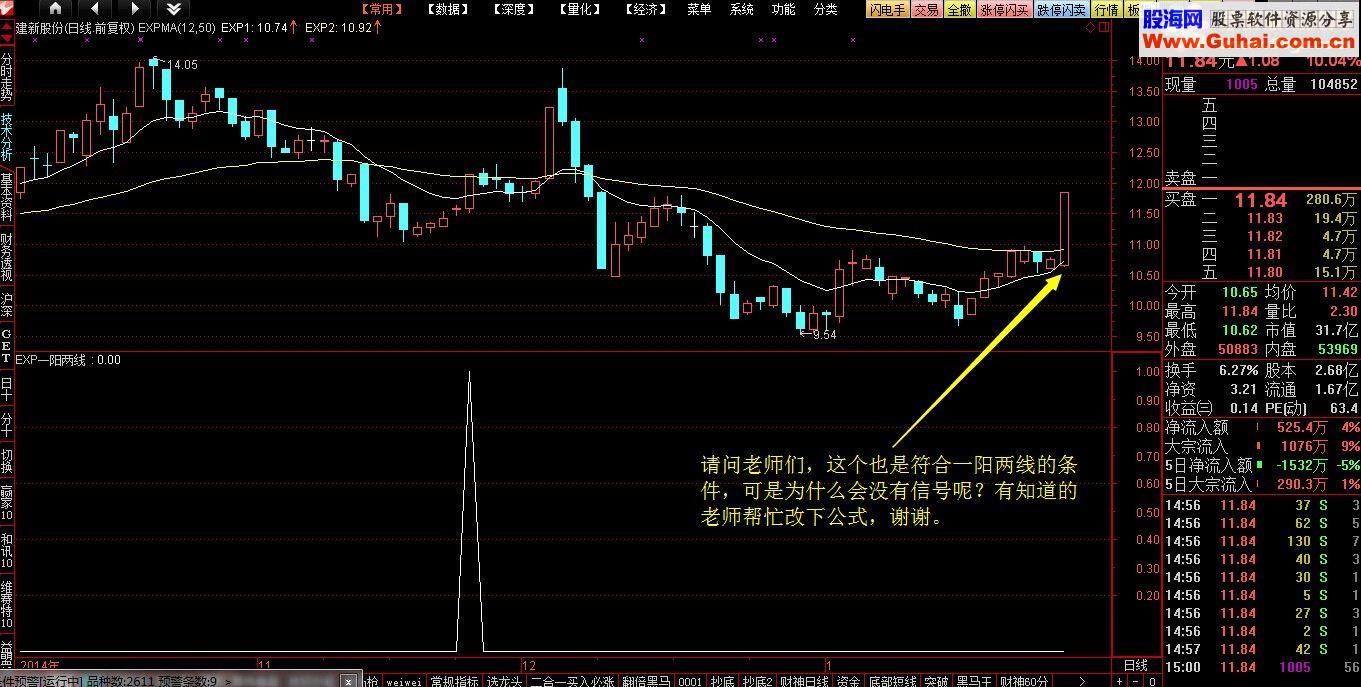The width and height of the screenshot is (1361, 687).
Task: Select the weiwei indicator tab
Action: click(404, 681)
